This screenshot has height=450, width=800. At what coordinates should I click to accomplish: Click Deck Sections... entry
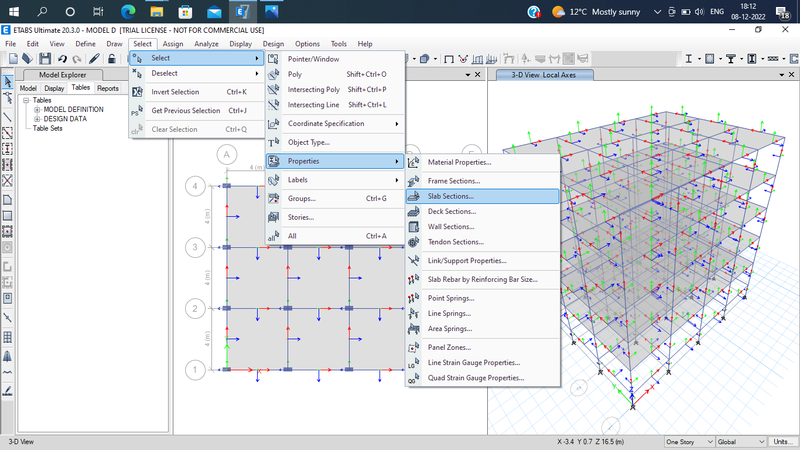click(x=483, y=211)
